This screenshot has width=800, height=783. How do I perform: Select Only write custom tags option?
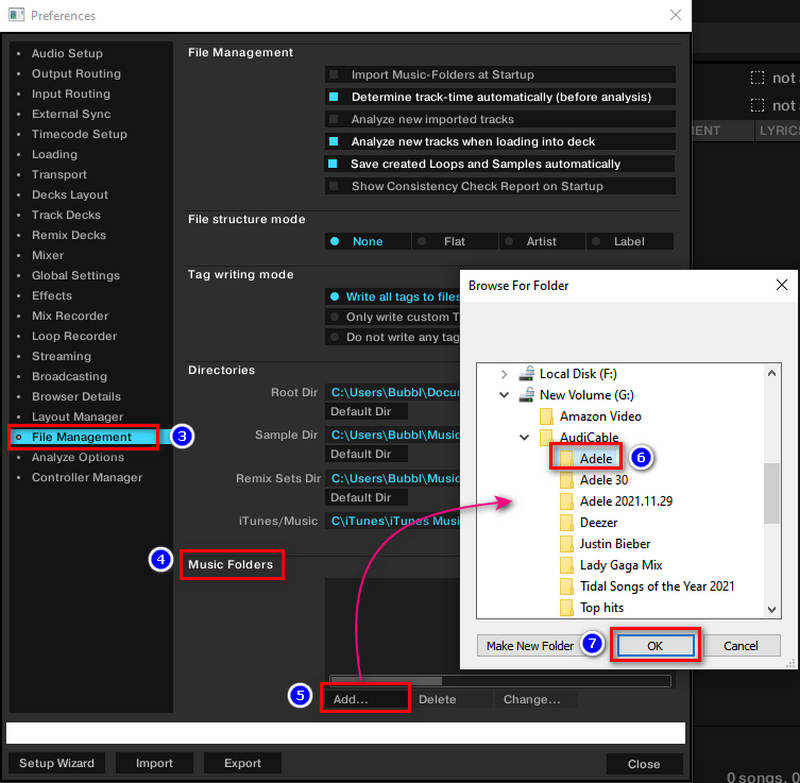pos(392,317)
